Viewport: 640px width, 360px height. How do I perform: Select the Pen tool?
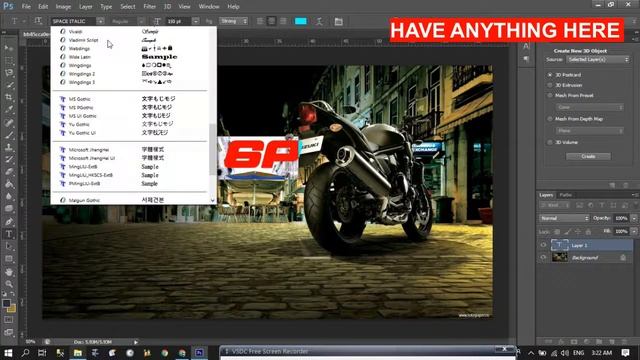pos(9,222)
